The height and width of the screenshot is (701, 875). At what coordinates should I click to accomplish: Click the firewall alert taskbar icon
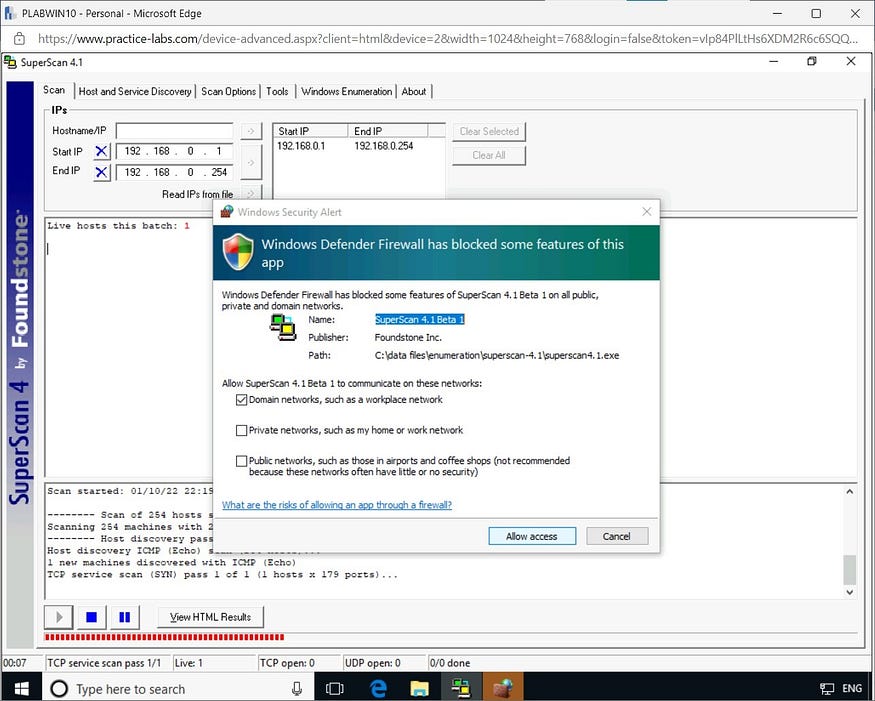point(502,688)
